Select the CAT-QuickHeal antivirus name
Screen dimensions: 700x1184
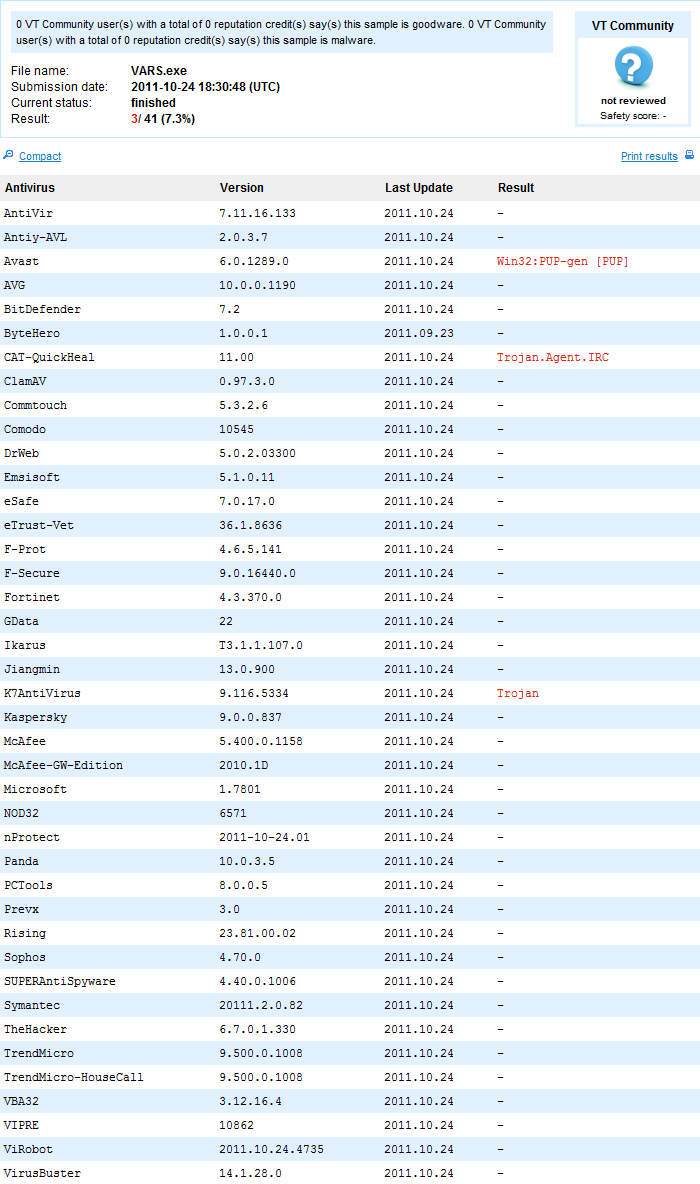49,357
